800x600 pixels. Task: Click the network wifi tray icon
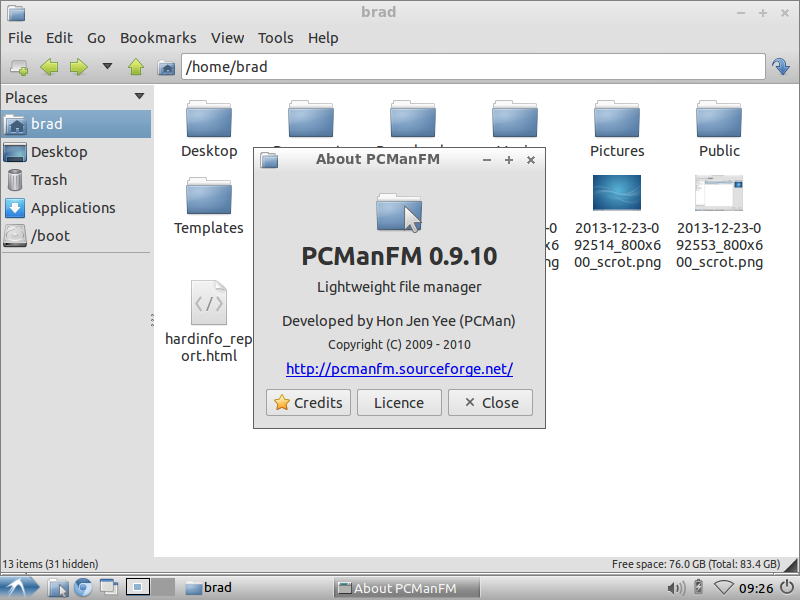pos(723,588)
